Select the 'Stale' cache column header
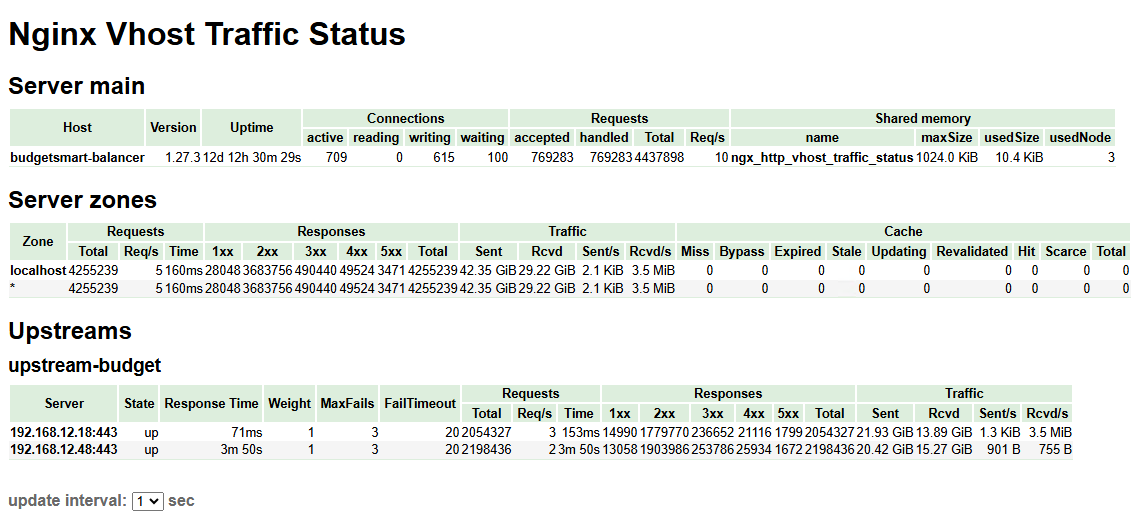 point(846,251)
